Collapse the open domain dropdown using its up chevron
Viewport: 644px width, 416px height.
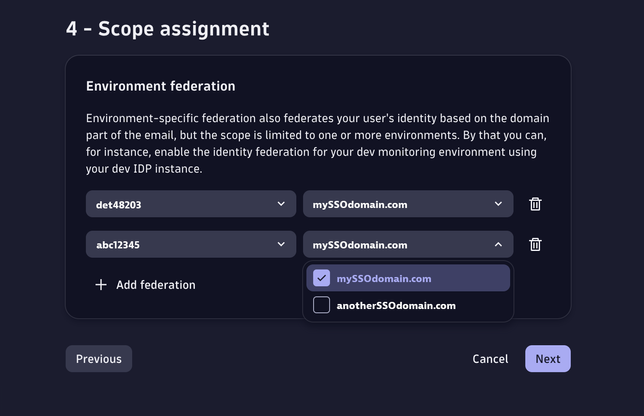click(498, 244)
